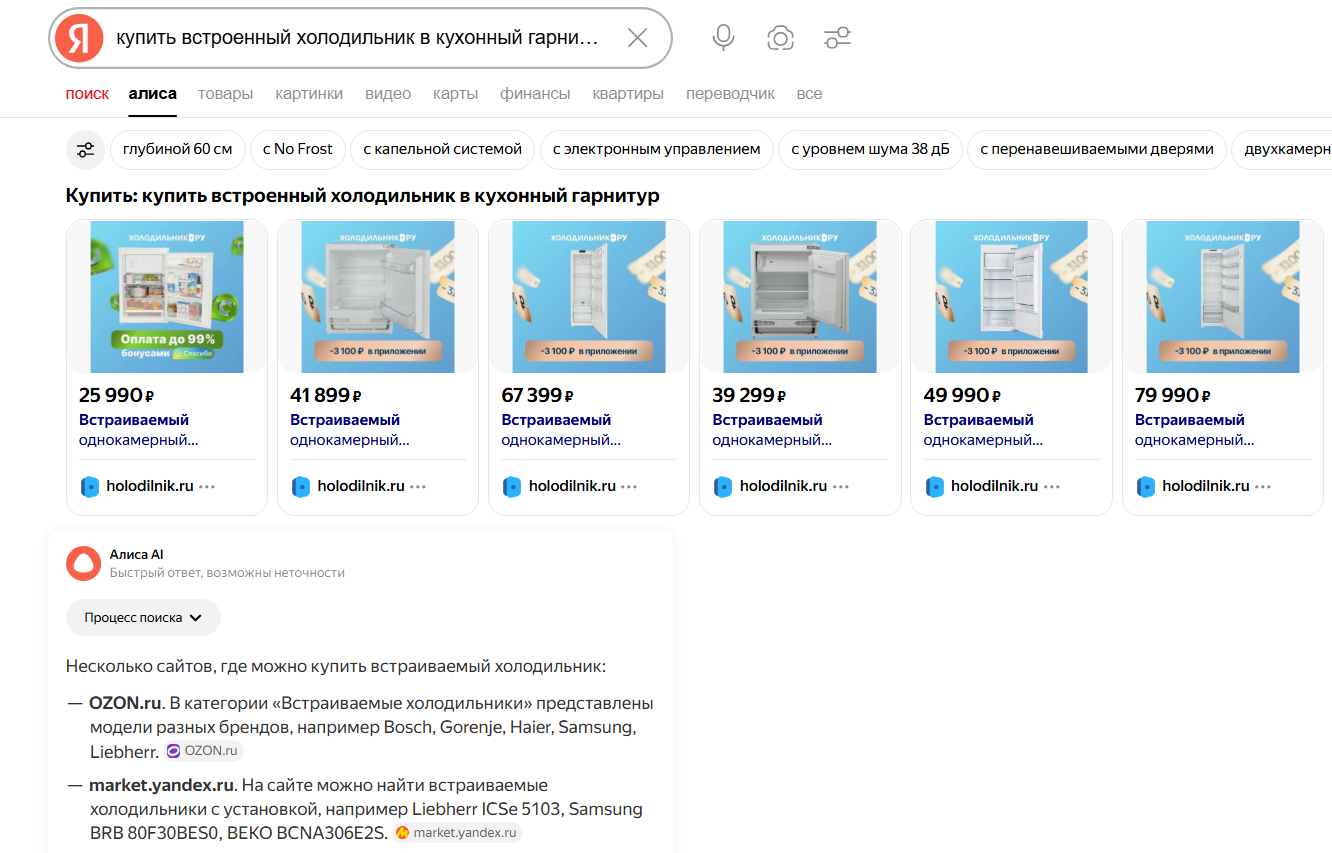
Task: Open options dots on 79 990 ₽ card
Action: tap(1263, 487)
